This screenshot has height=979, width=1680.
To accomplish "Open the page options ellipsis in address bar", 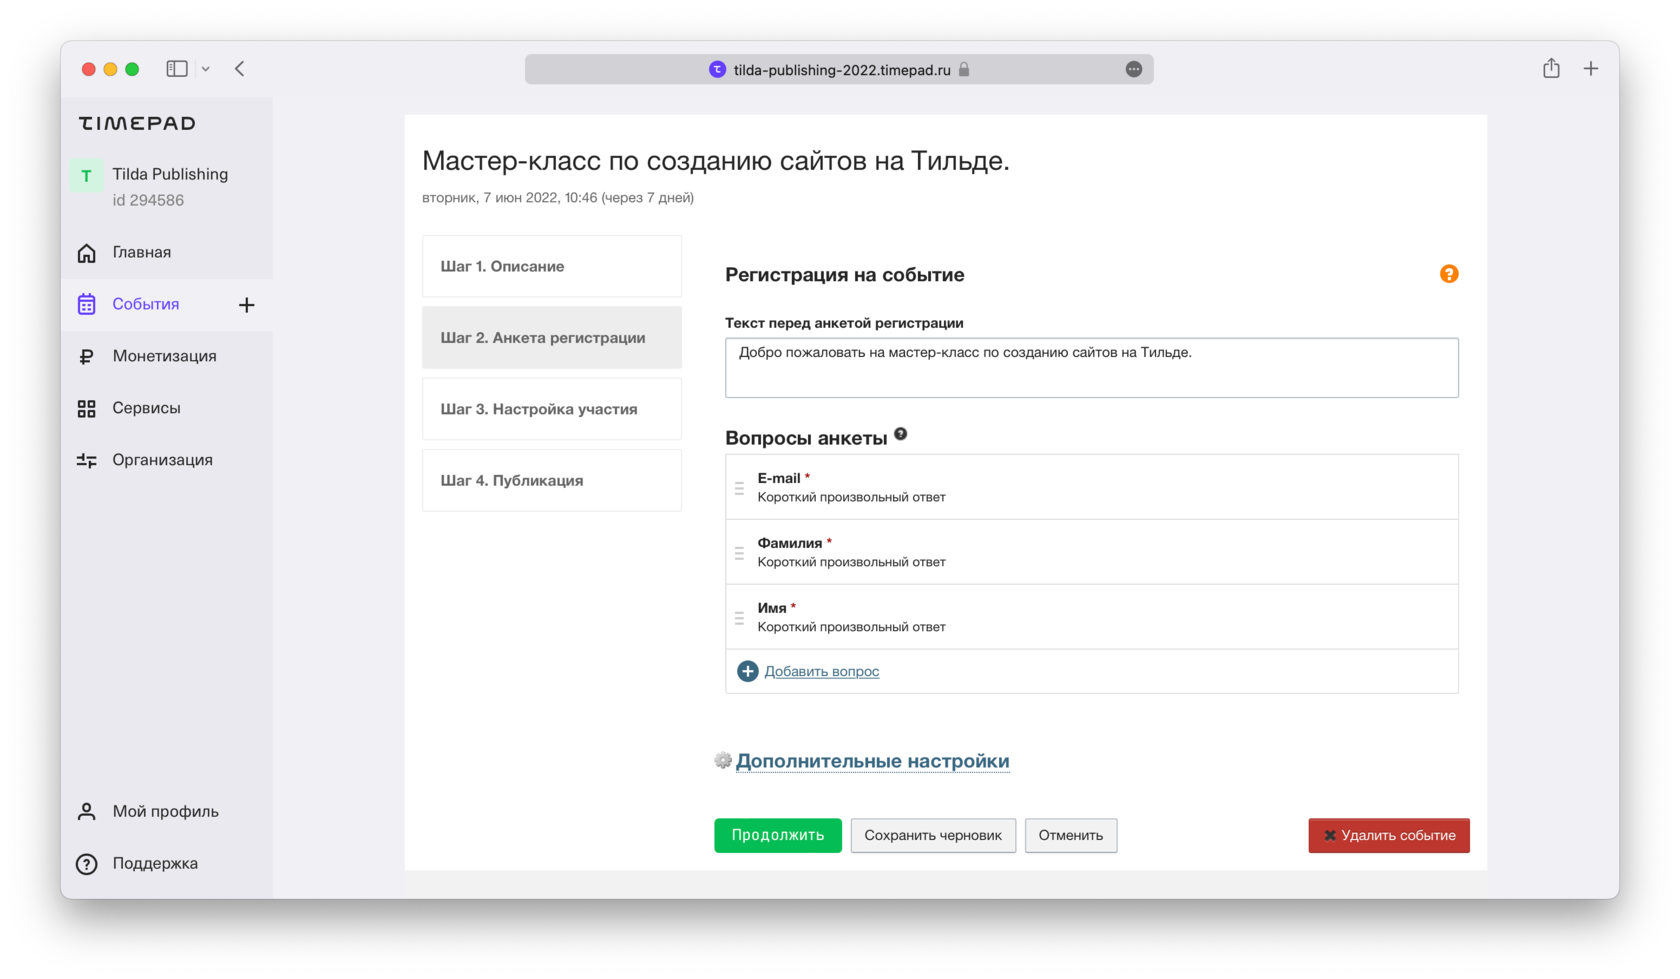I will click(x=1134, y=69).
